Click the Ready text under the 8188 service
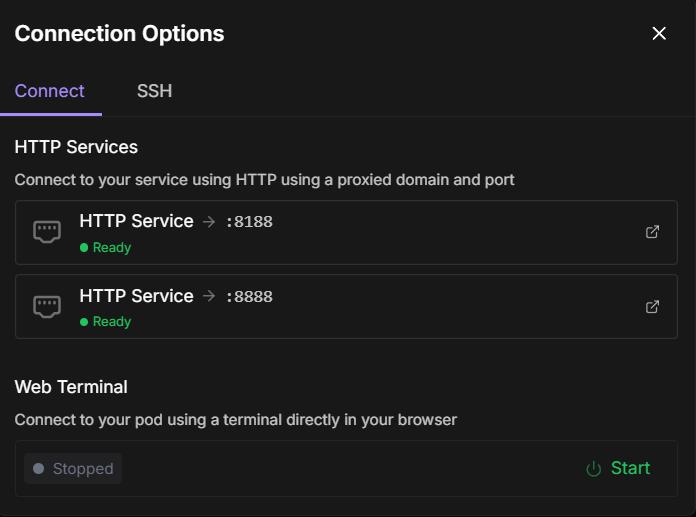The width and height of the screenshot is (696, 517). pos(112,247)
